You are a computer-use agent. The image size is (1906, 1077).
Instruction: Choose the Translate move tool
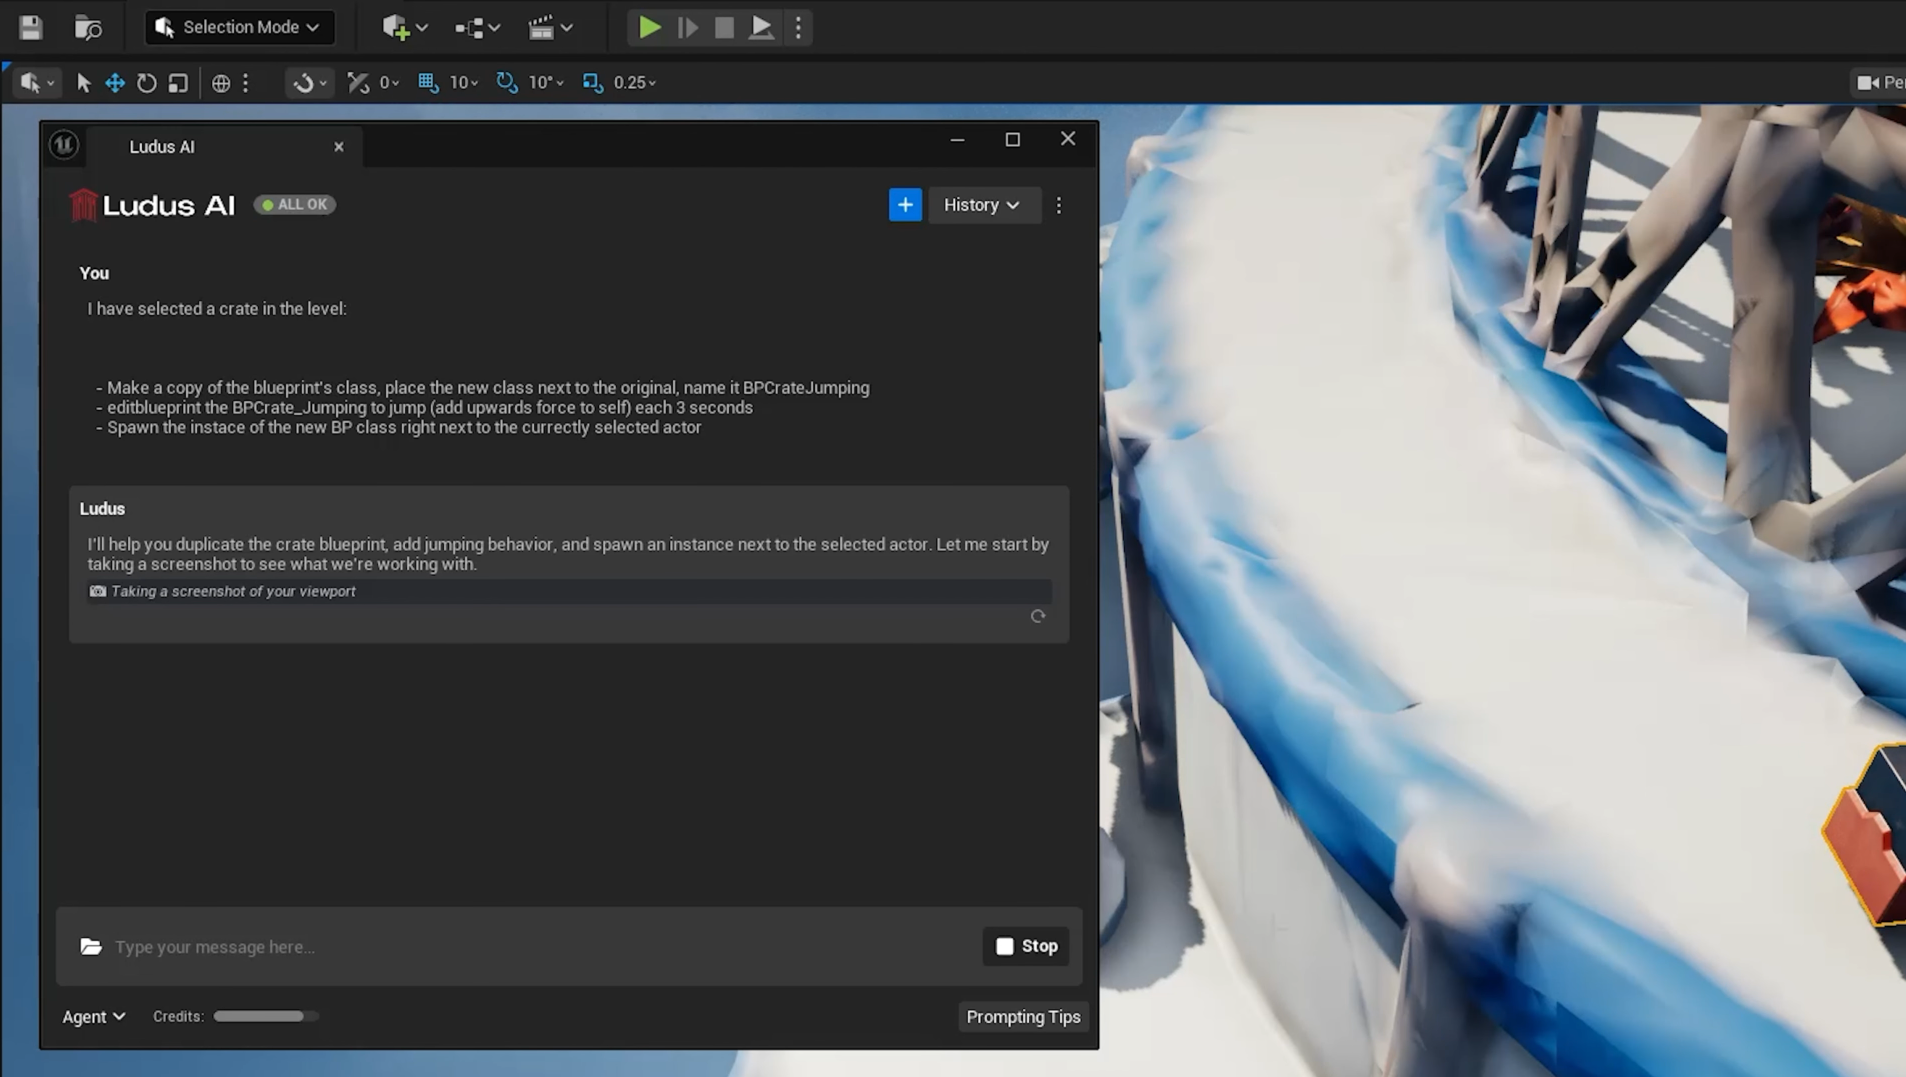[115, 82]
